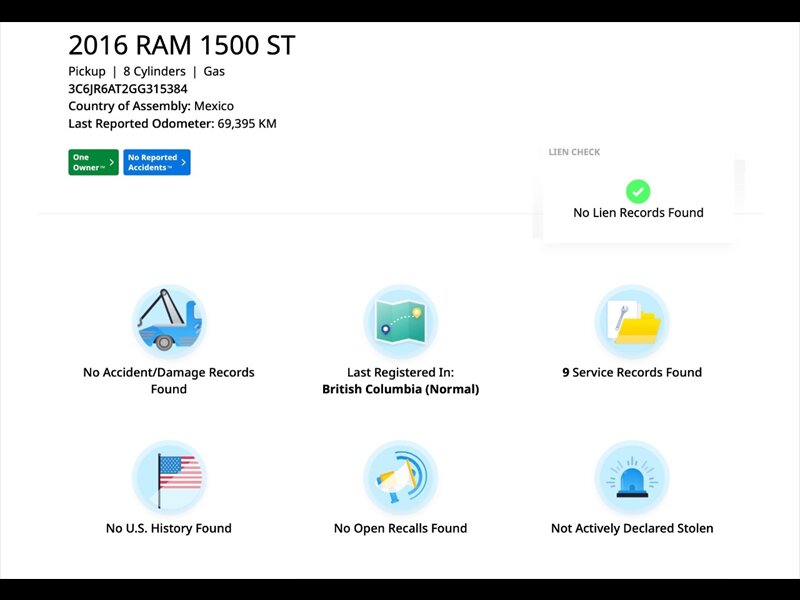Click the No Open Recalls Found label

(x=400, y=528)
